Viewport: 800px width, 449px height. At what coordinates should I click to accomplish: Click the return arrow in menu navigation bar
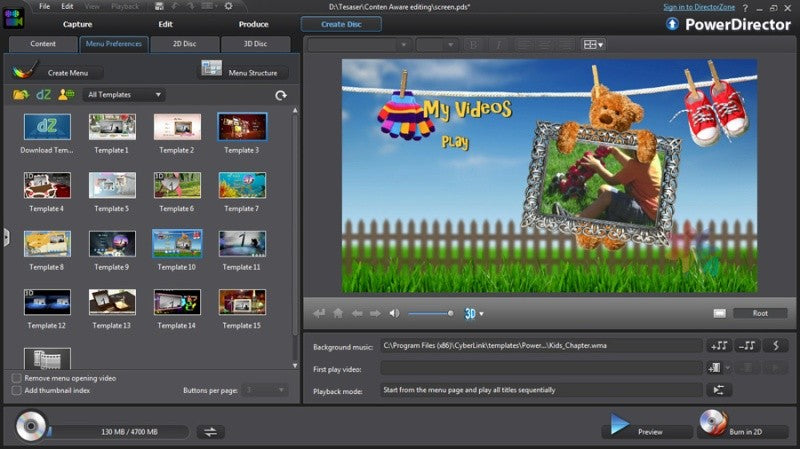coord(319,313)
